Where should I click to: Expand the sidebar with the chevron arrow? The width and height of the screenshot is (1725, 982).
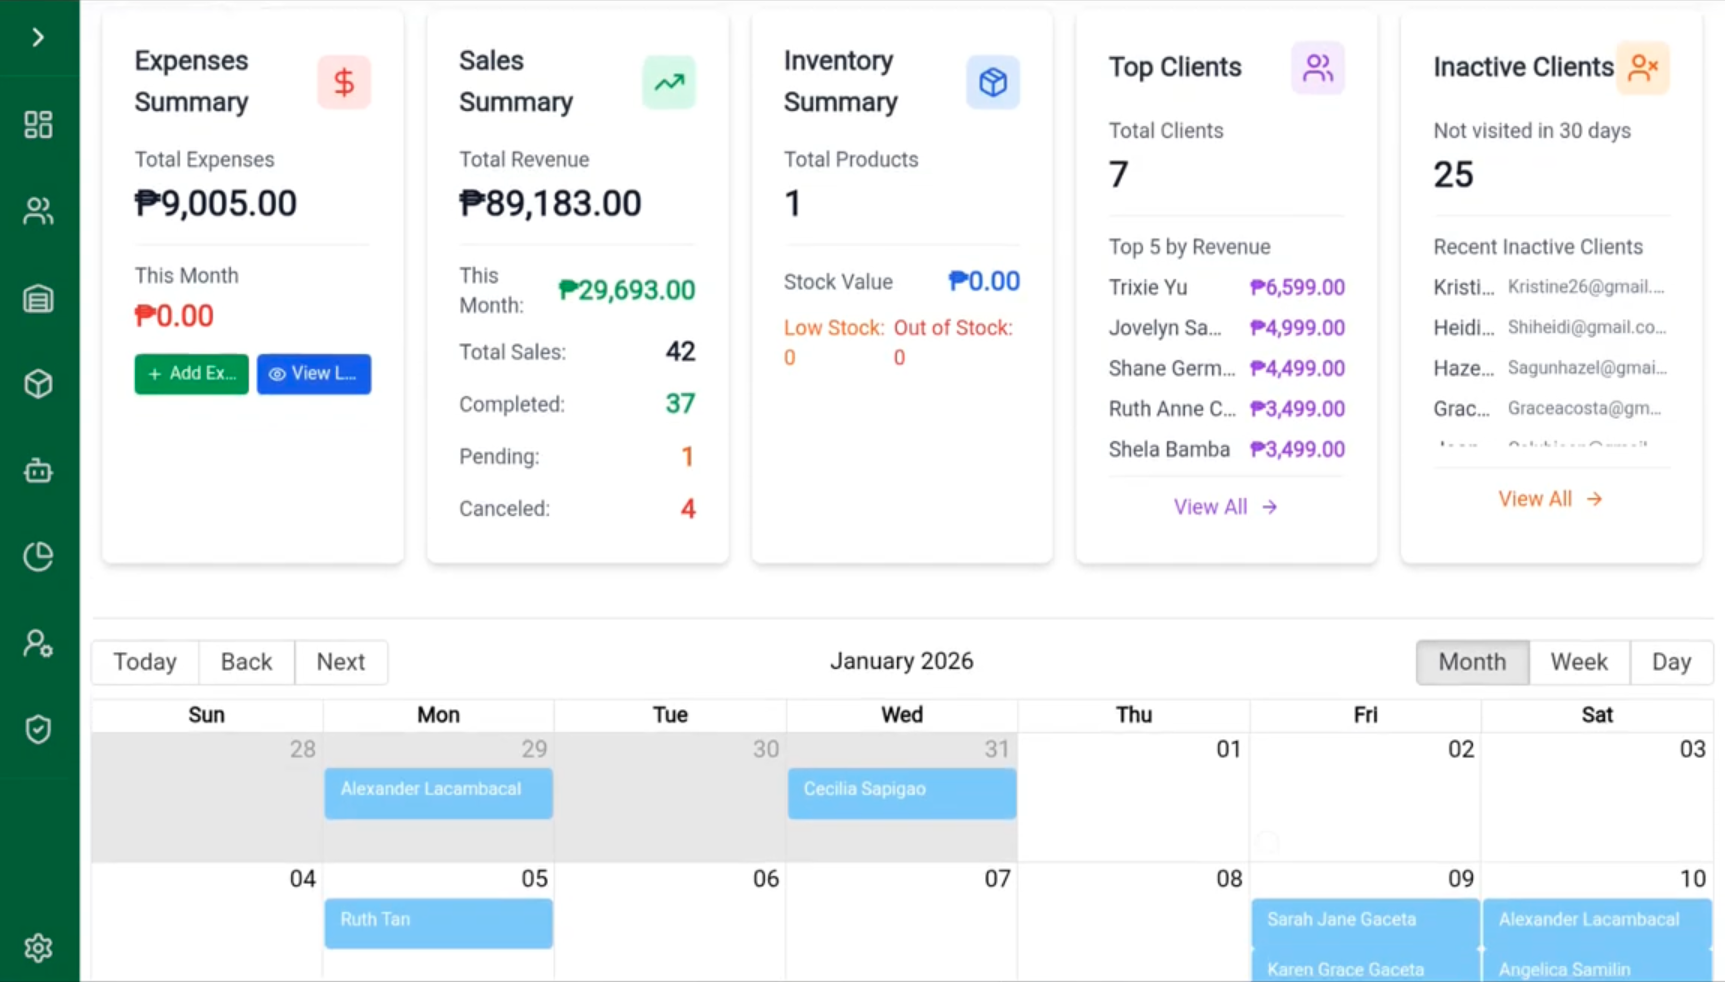coord(38,38)
